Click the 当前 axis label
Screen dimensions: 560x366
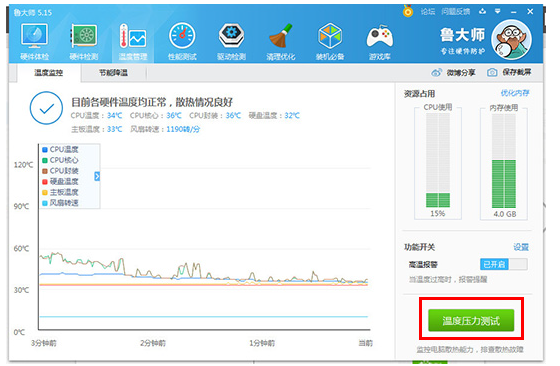coord(366,343)
